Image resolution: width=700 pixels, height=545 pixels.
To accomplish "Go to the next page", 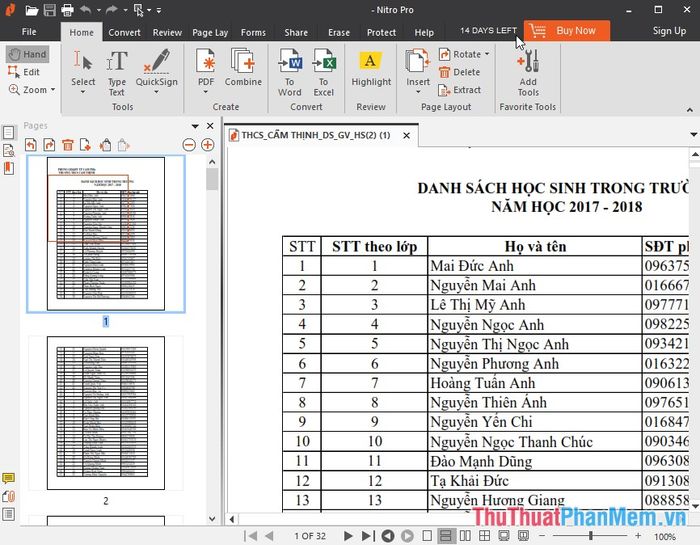I will 348,536.
